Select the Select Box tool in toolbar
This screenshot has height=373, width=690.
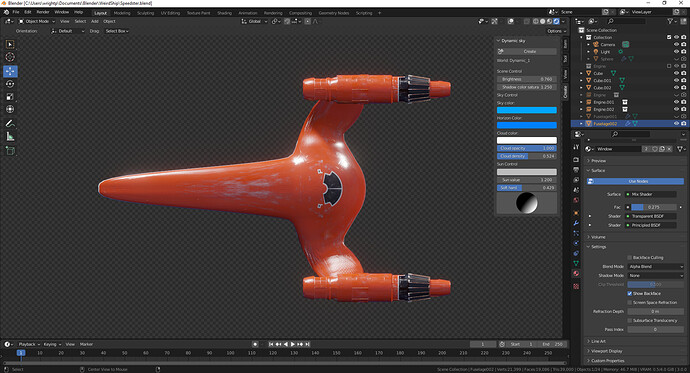point(10,44)
